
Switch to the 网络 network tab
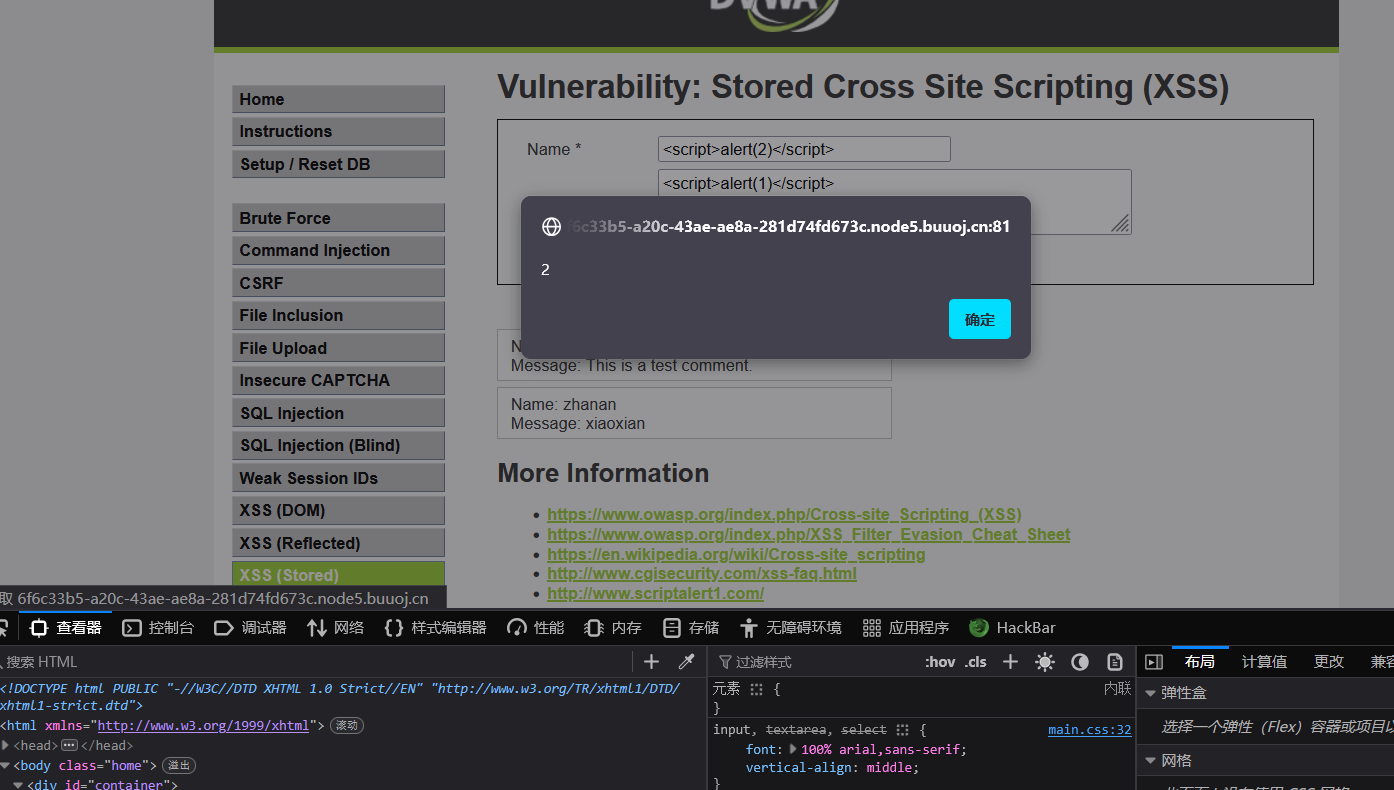click(x=336, y=628)
